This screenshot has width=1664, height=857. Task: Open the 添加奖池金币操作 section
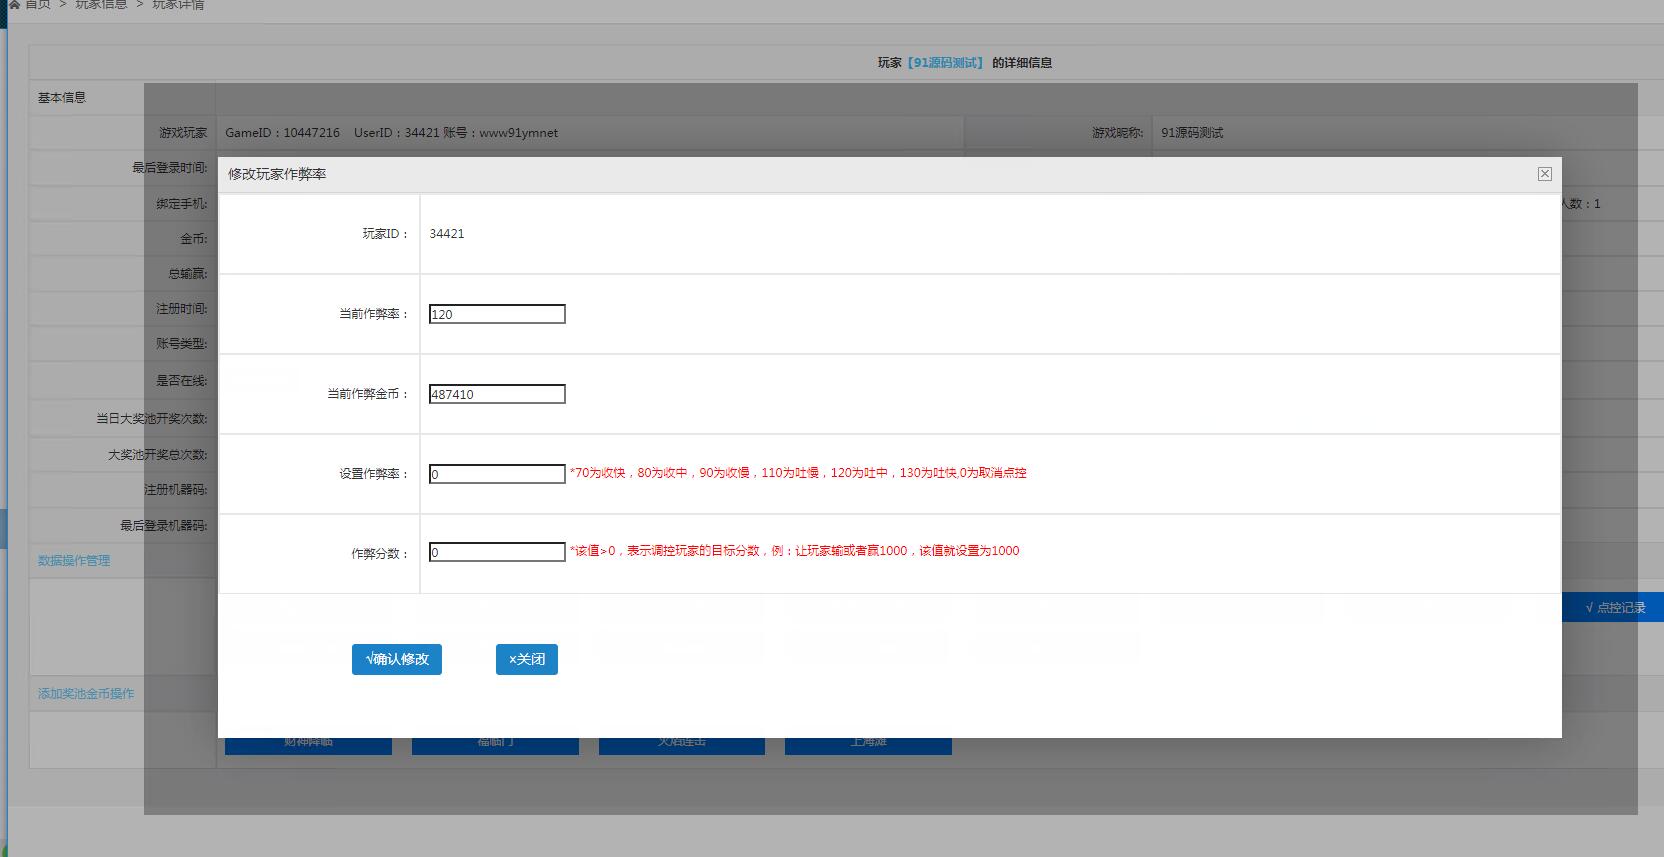[x=86, y=694]
